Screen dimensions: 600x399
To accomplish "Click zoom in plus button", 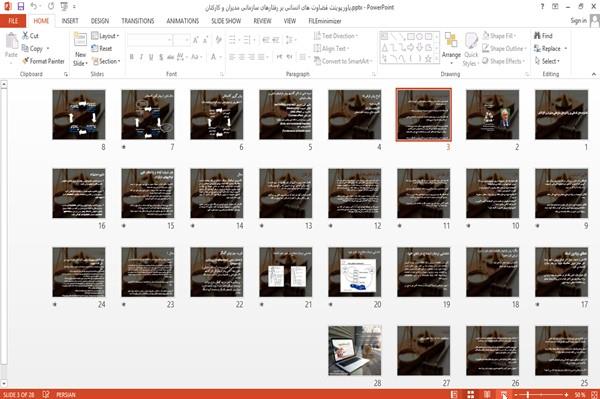I will 566,394.
